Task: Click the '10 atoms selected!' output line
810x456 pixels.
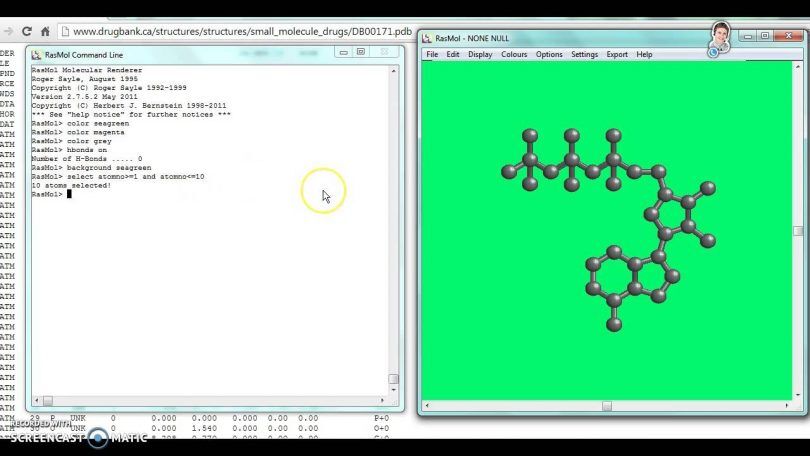Action: [x=71, y=185]
